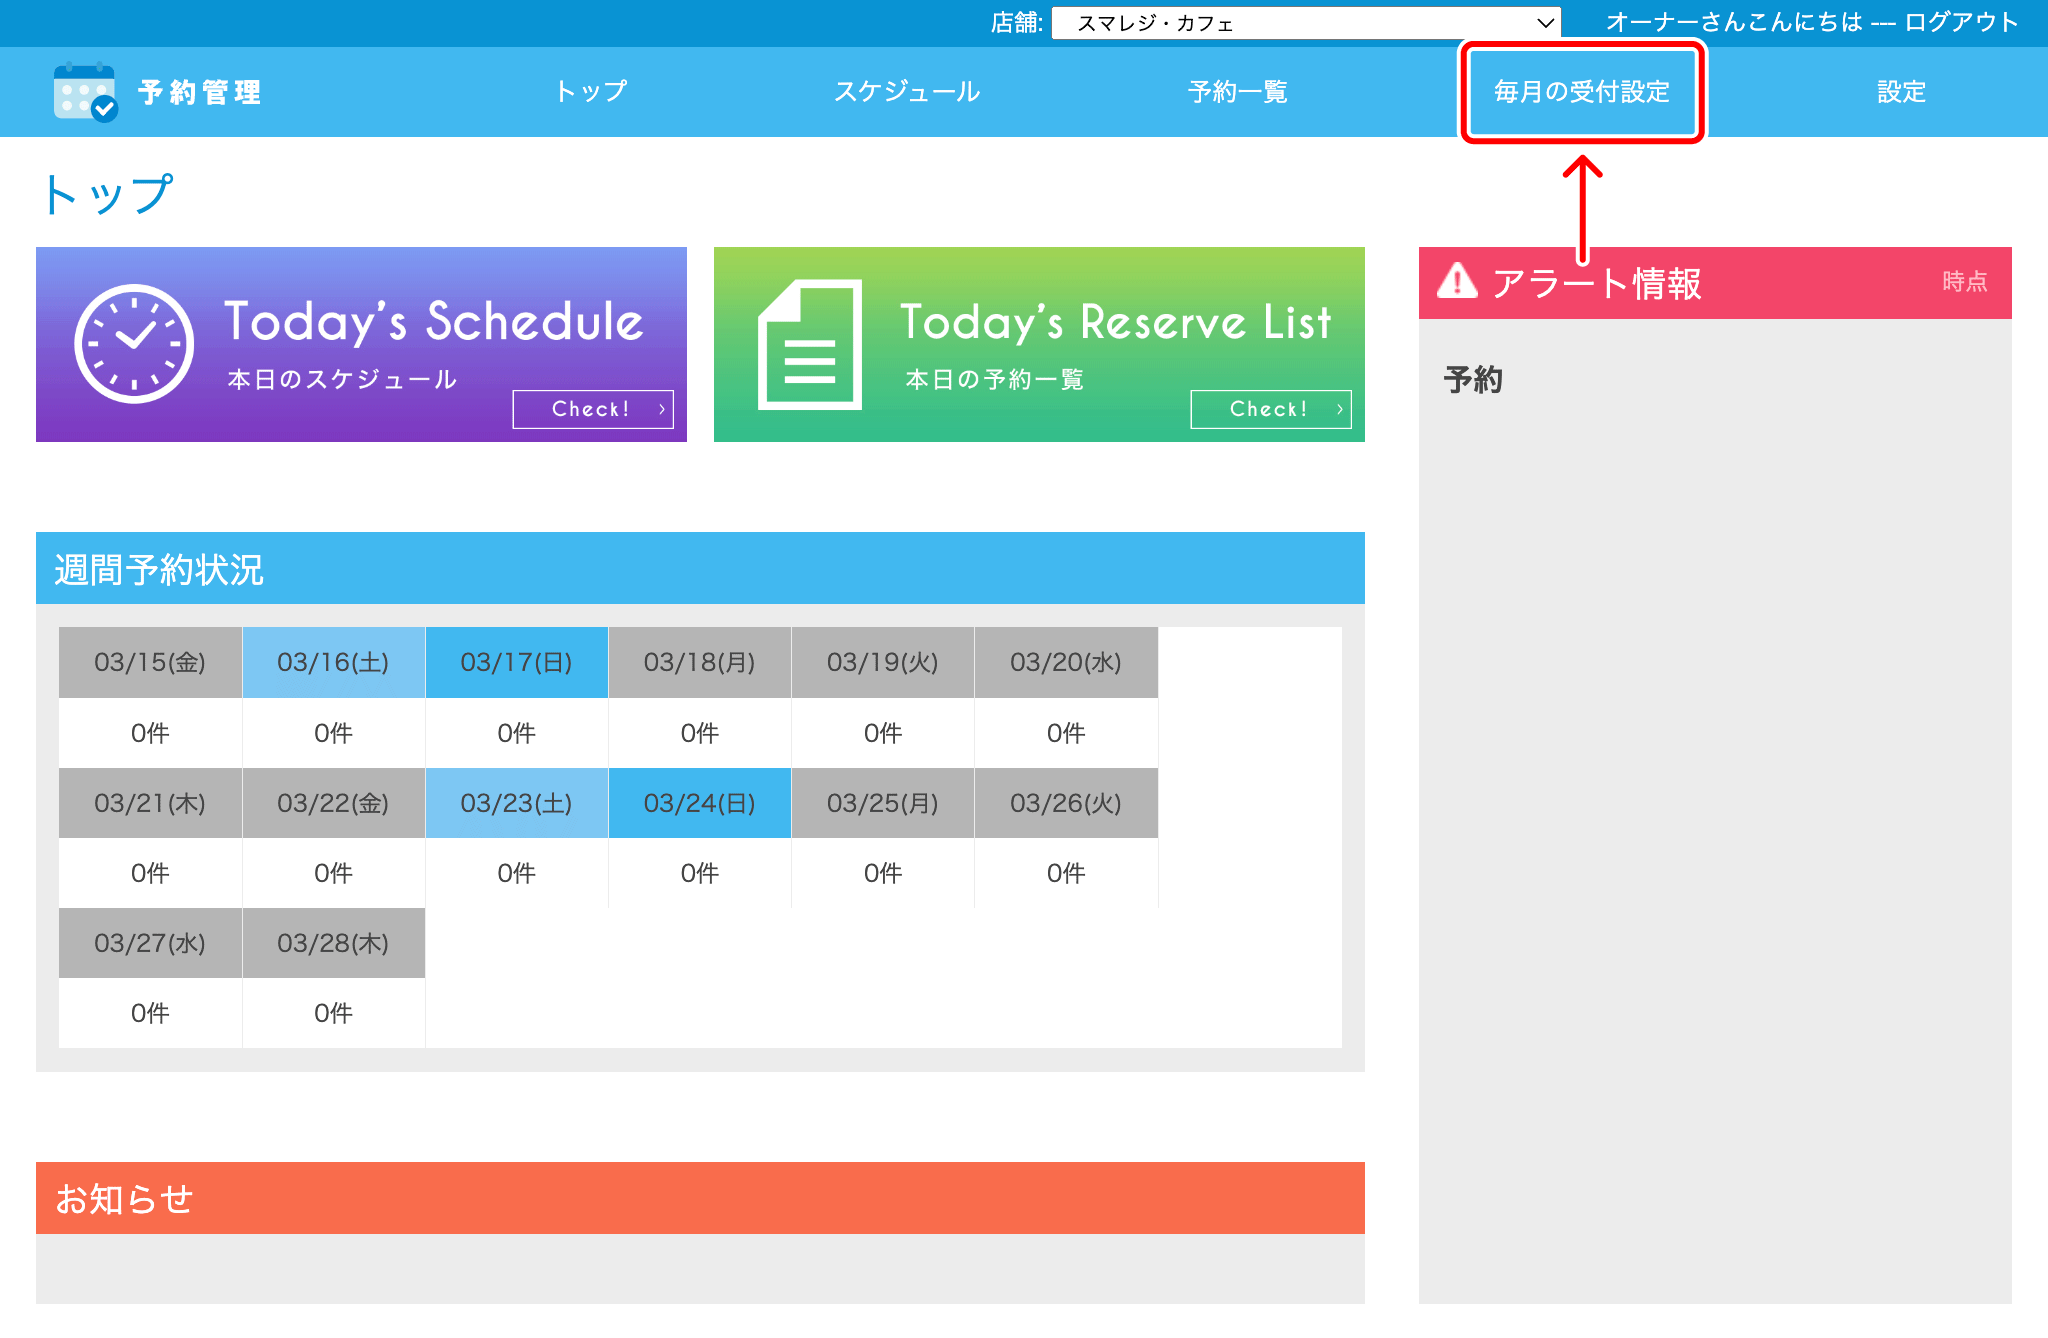The width and height of the screenshot is (2048, 1338).
Task: Open the 予約一覧 menu item
Action: point(1237,92)
